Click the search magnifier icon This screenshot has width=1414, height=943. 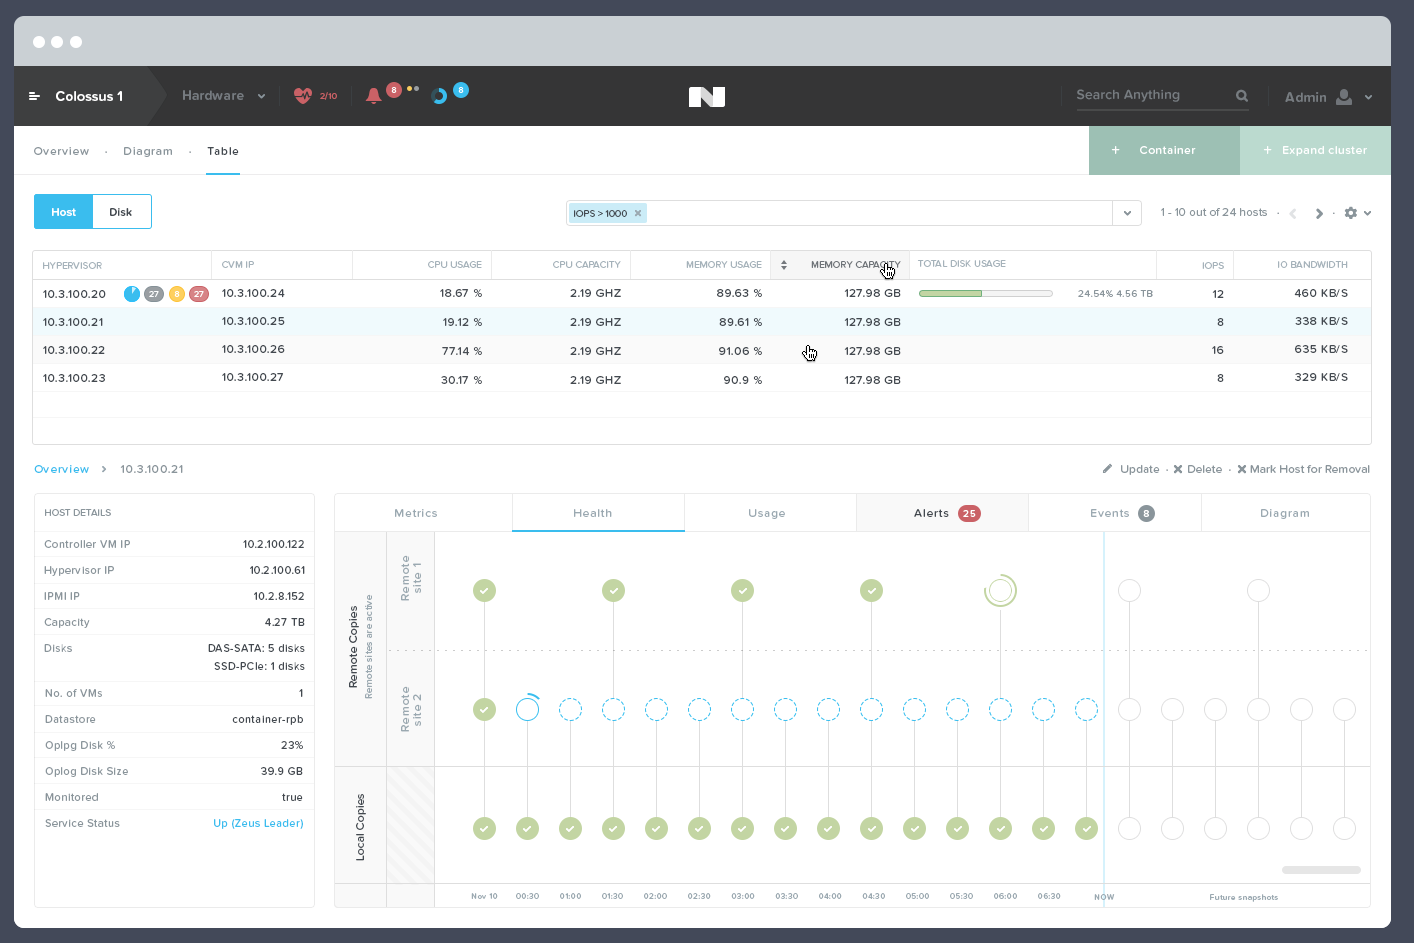point(1242,96)
